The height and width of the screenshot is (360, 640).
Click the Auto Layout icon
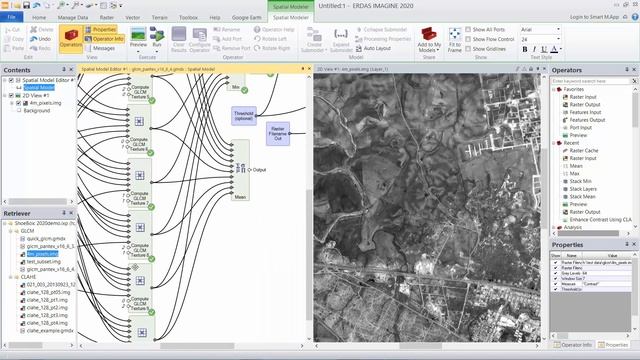point(373,48)
